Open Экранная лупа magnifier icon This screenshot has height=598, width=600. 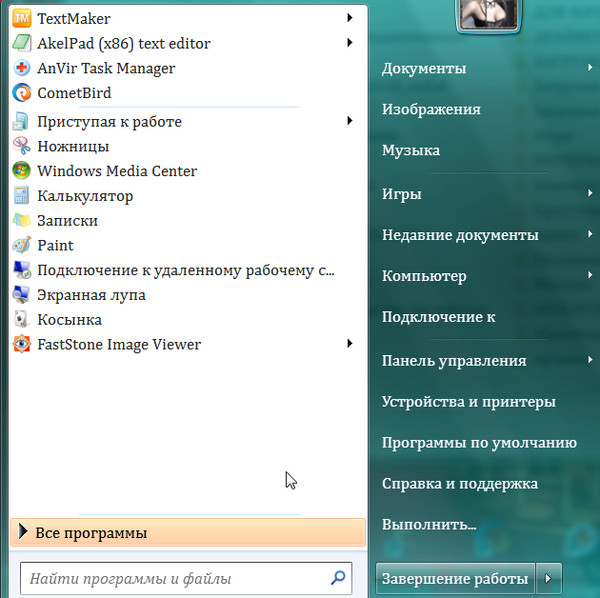(21, 295)
